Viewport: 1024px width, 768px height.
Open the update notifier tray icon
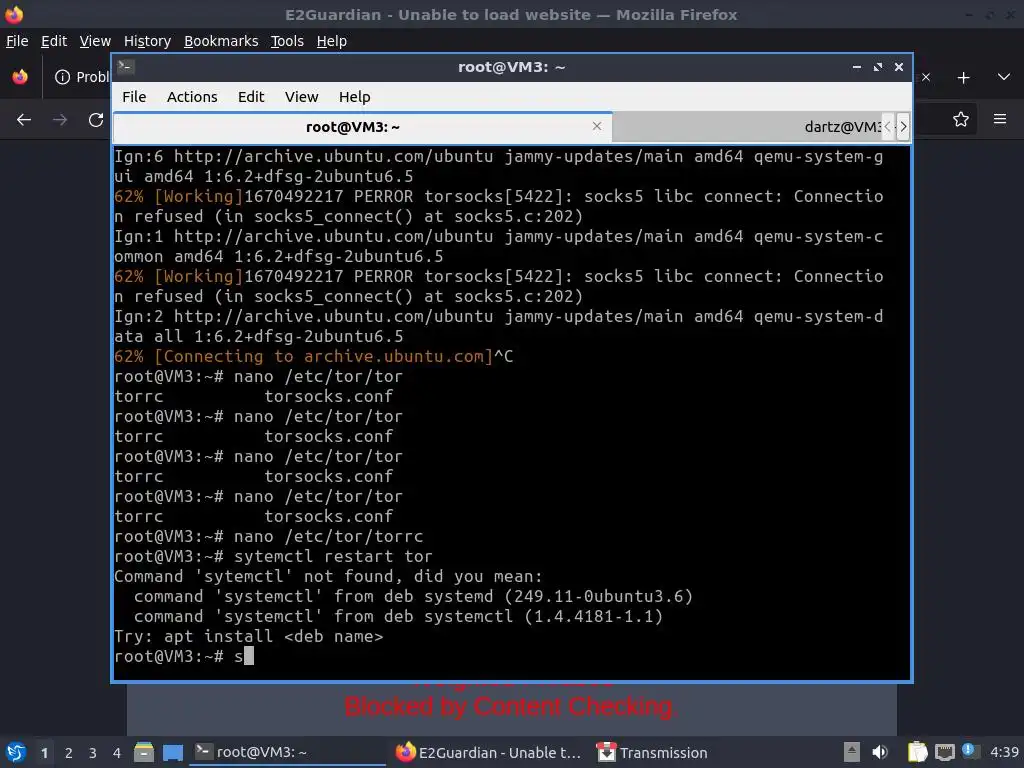(969, 751)
